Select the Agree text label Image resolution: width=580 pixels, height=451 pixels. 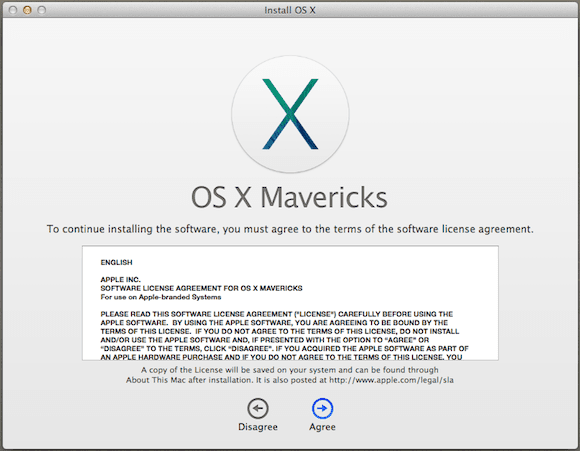[322, 427]
